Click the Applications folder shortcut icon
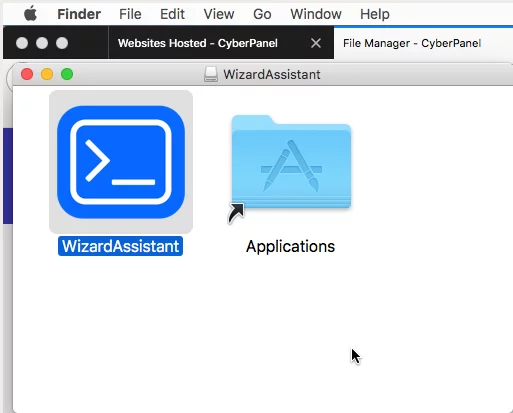 pyautogui.click(x=291, y=162)
